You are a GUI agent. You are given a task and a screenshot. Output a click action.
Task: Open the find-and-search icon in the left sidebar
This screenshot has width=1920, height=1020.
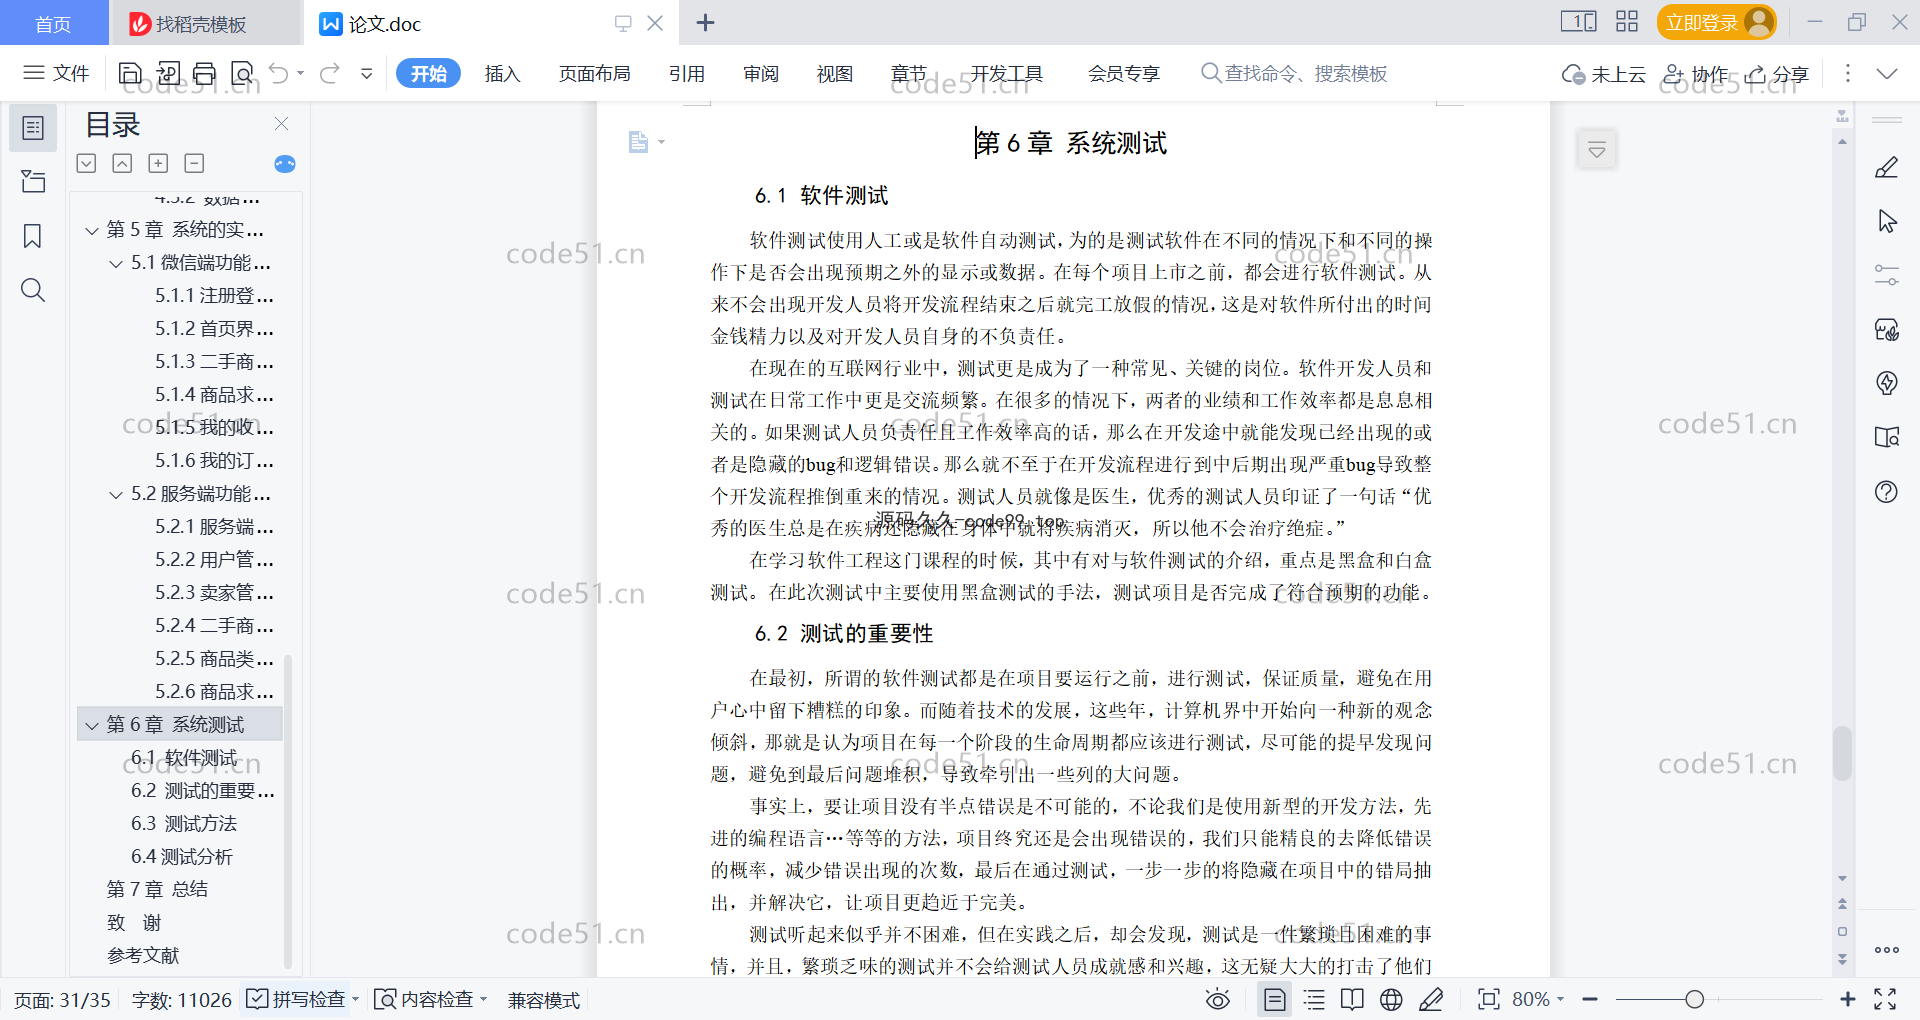33,290
